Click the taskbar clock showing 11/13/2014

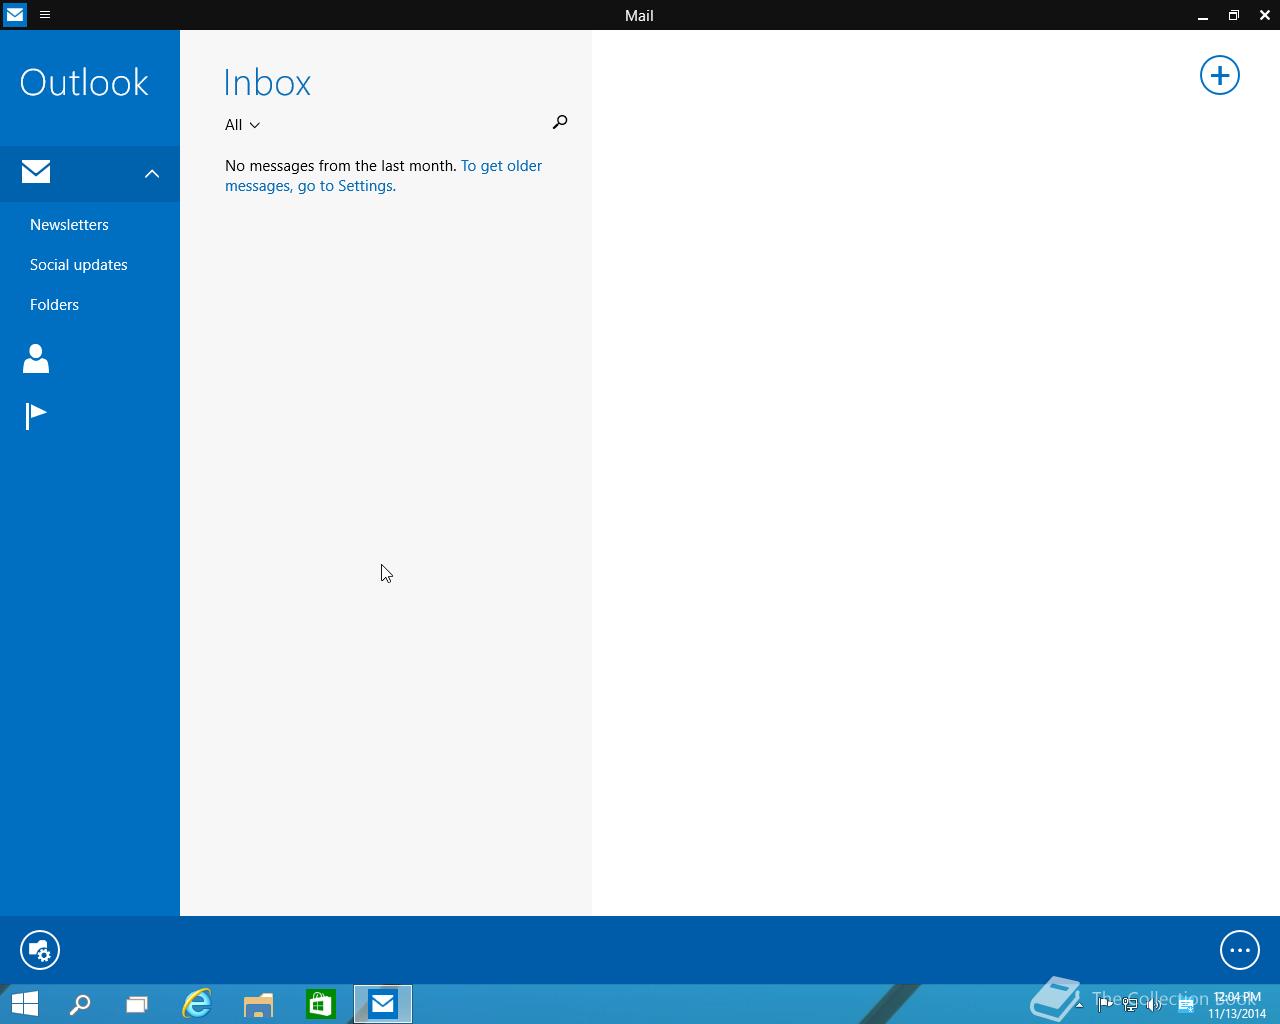1237,1005
